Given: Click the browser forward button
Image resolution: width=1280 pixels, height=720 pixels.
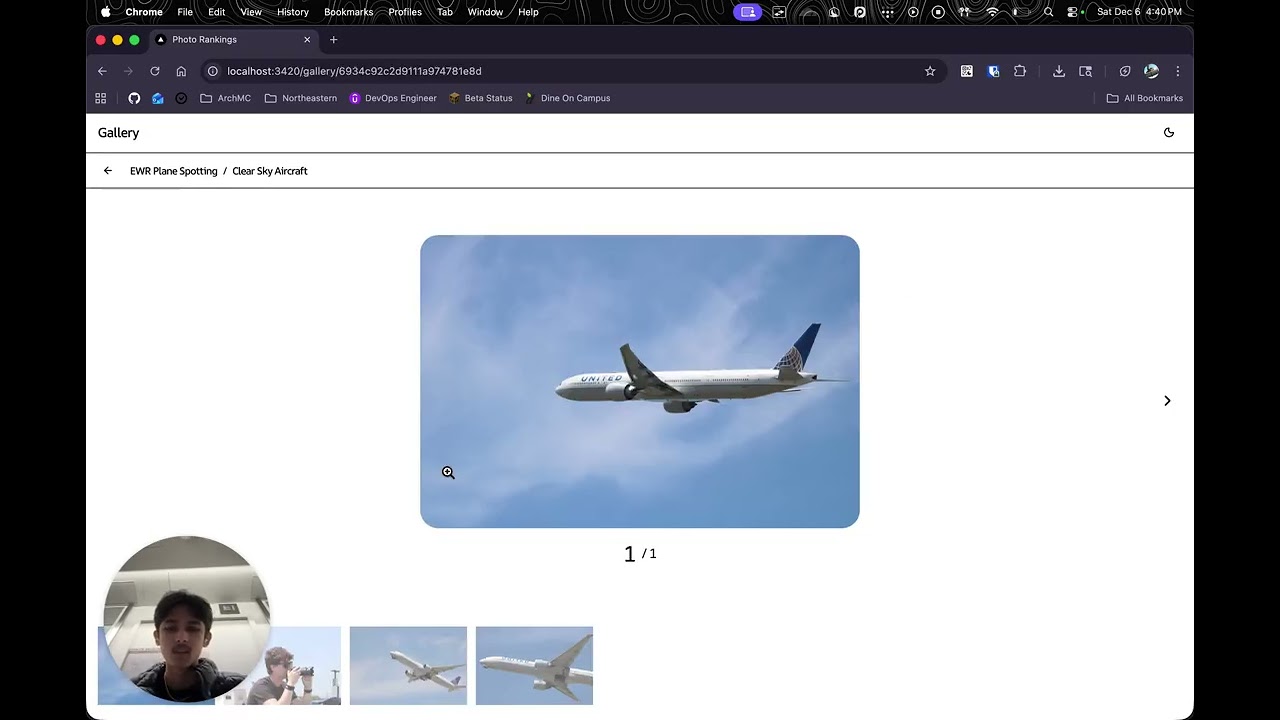Looking at the screenshot, I should [128, 71].
